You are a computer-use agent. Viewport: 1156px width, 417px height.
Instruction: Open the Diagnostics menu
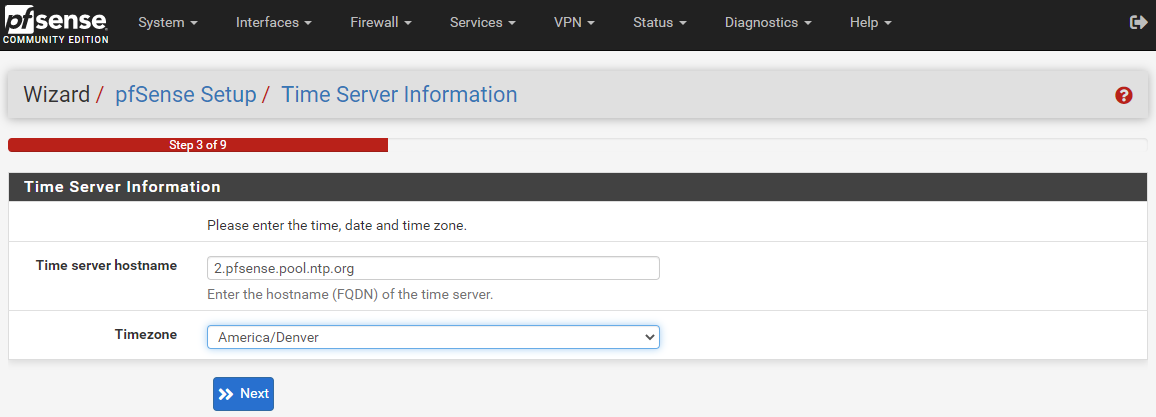pyautogui.click(x=768, y=23)
